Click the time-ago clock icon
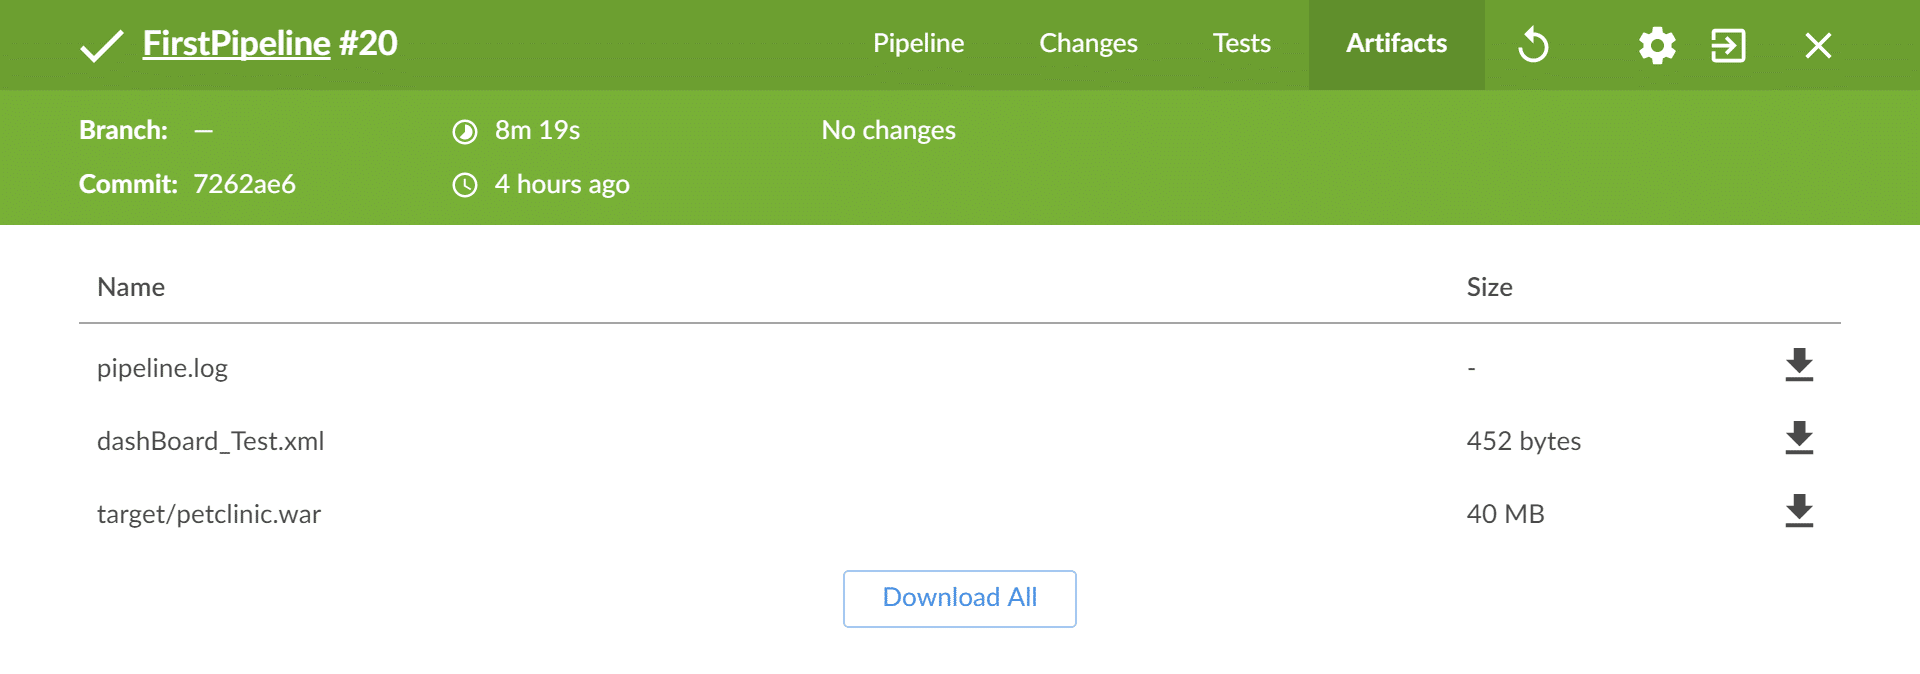Screen dimensions: 1920x674 point(465,185)
